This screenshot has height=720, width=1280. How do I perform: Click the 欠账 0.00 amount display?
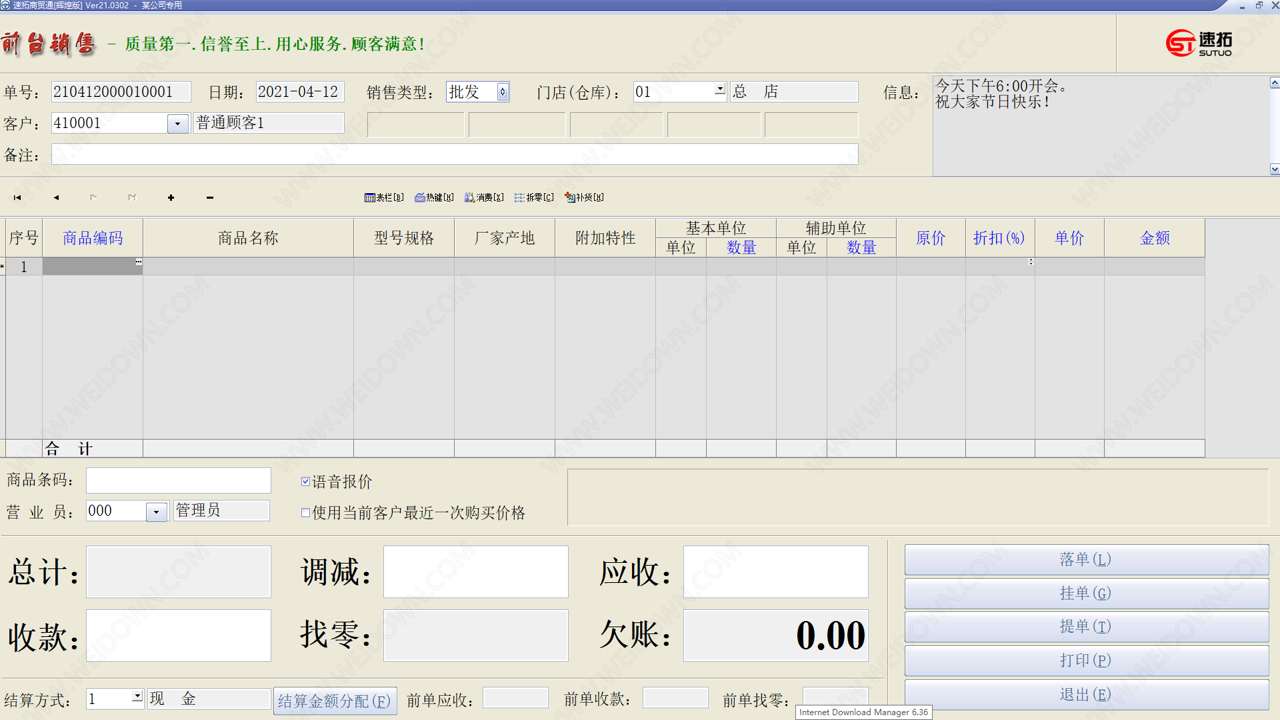pyautogui.click(x=776, y=636)
